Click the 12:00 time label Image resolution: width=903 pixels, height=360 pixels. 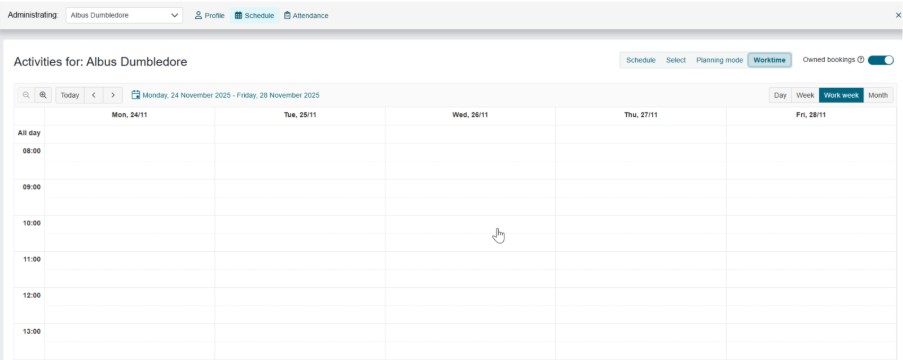32,295
